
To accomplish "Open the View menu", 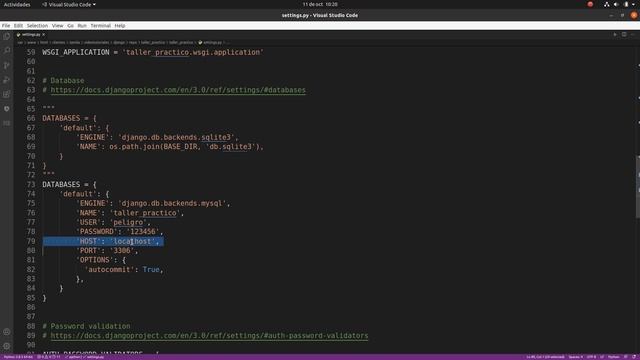I will click(x=58, y=26).
